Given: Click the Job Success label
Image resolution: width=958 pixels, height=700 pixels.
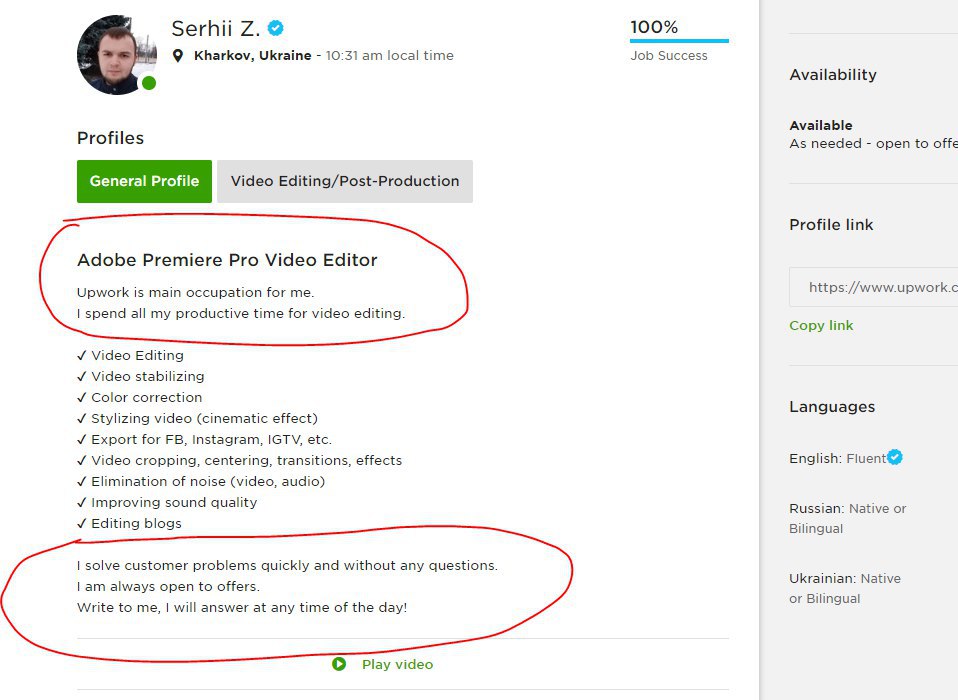Looking at the screenshot, I should click(x=669, y=56).
